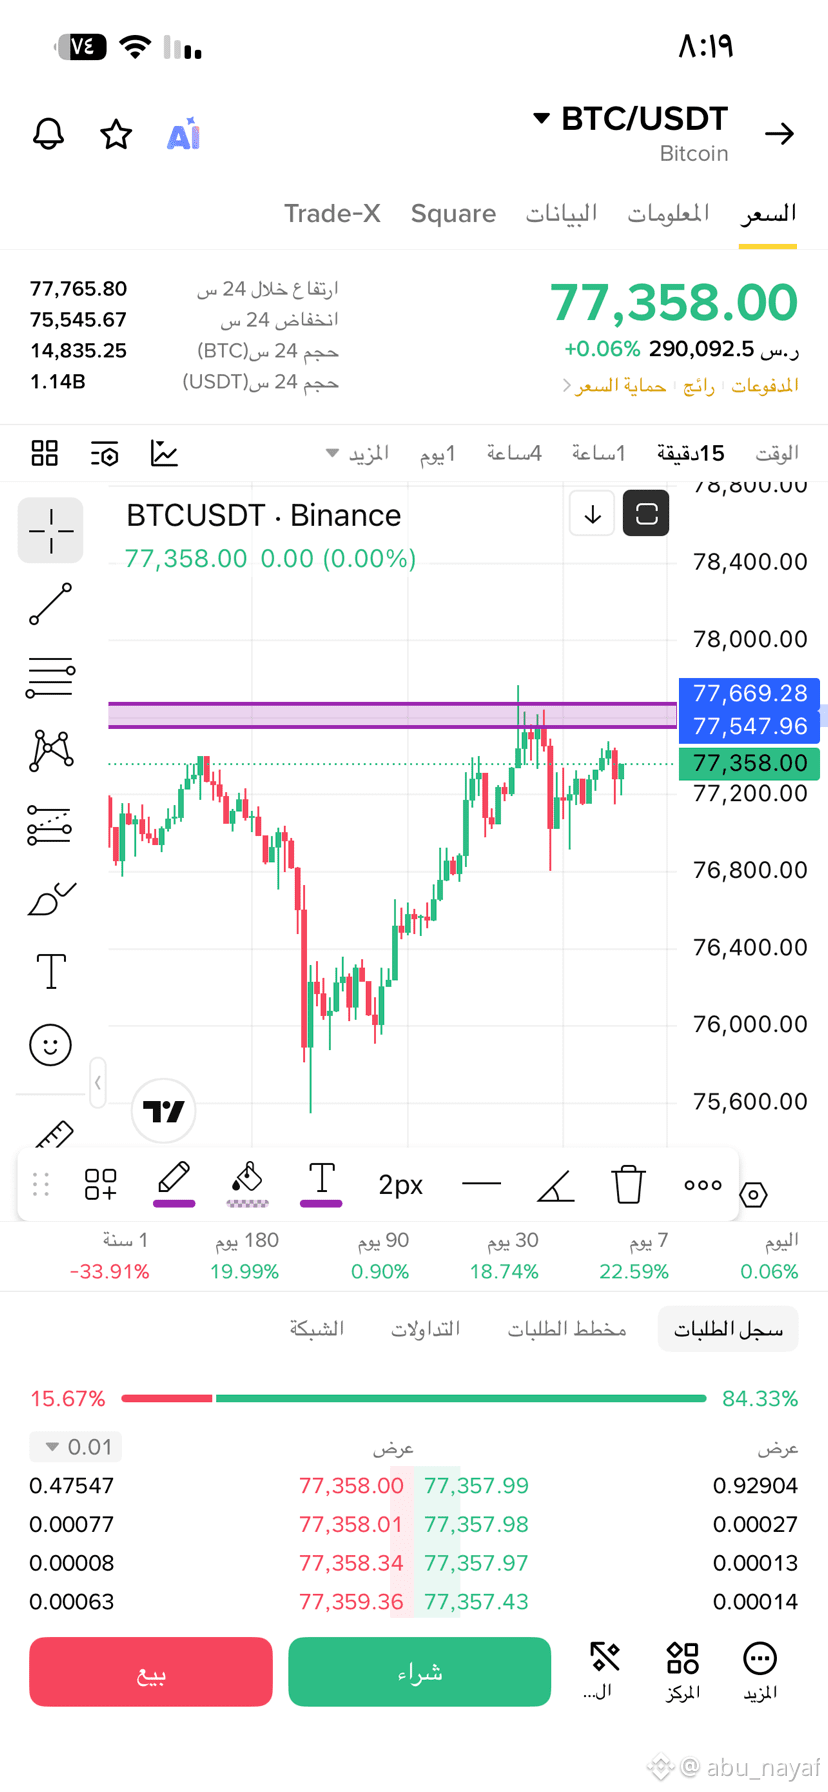
Task: Tap the price alert bell icon
Action: pyautogui.click(x=48, y=134)
